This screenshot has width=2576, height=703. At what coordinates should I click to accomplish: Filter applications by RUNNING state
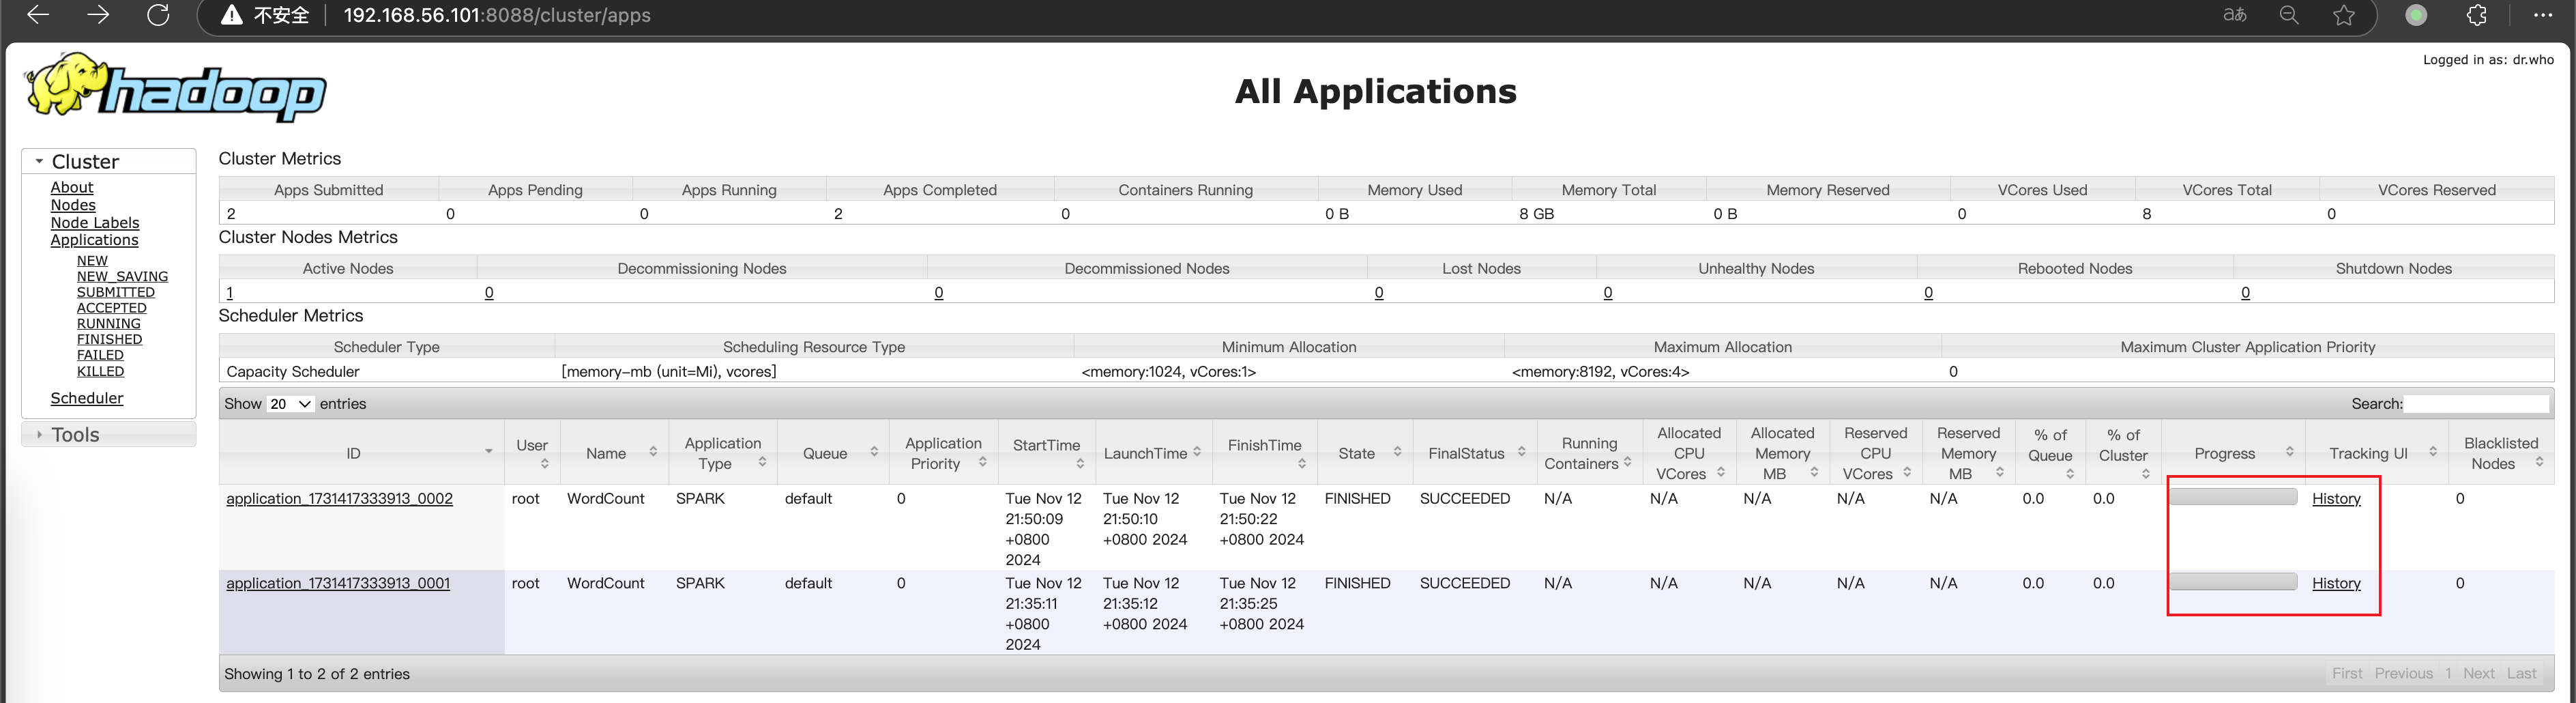[x=109, y=324]
